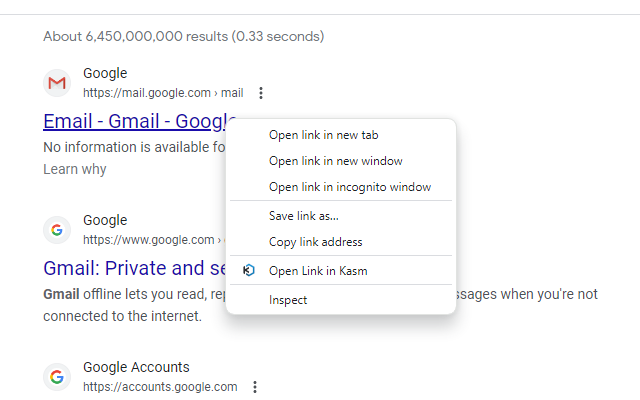640x400 pixels.
Task: Click the https://mail.google.com URL text
Action: coord(150,93)
